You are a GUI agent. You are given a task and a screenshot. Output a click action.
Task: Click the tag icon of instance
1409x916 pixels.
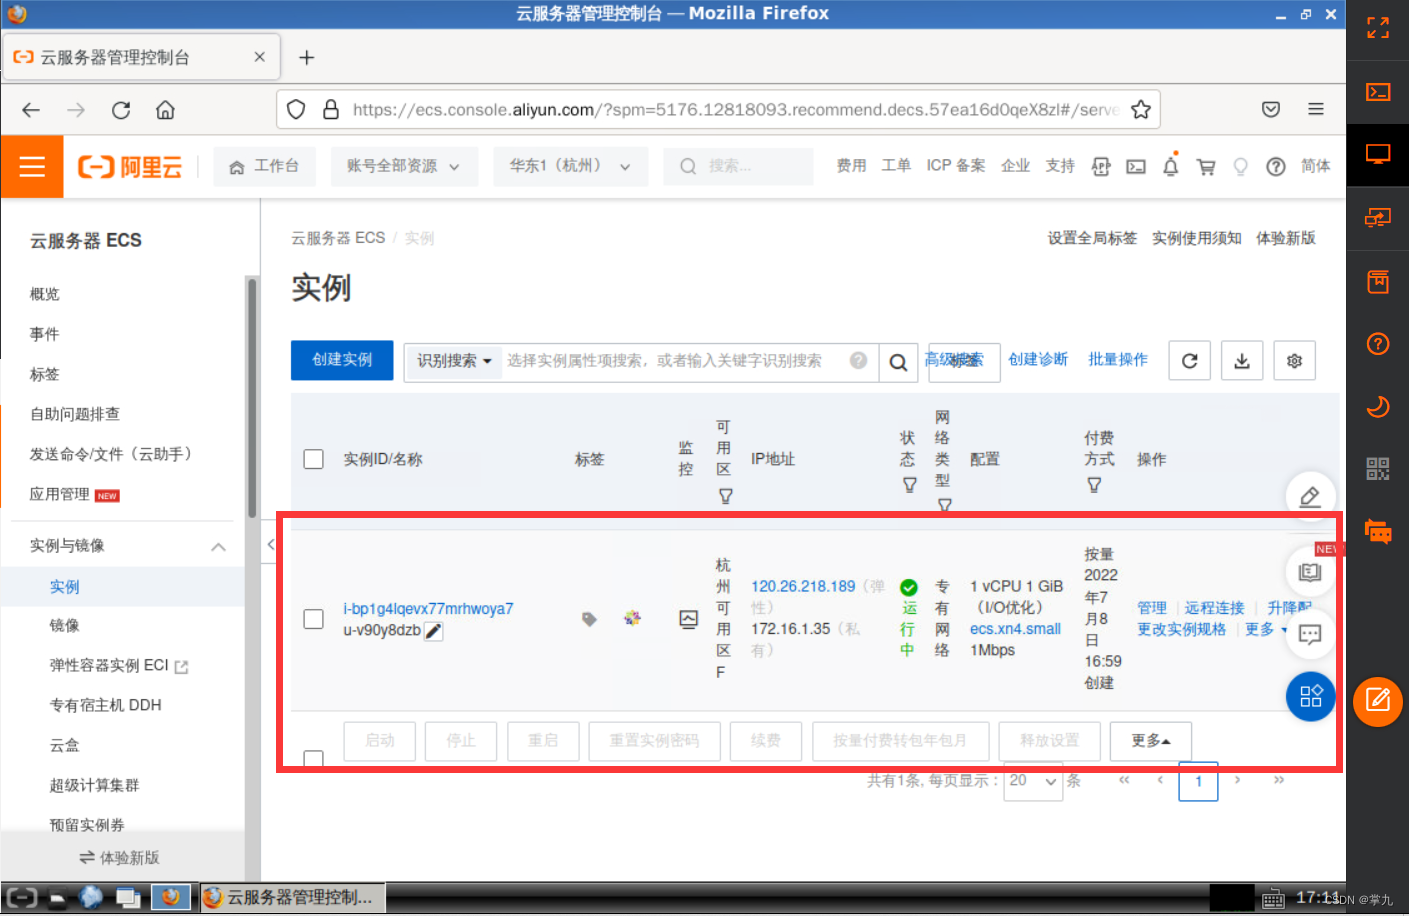tap(590, 619)
